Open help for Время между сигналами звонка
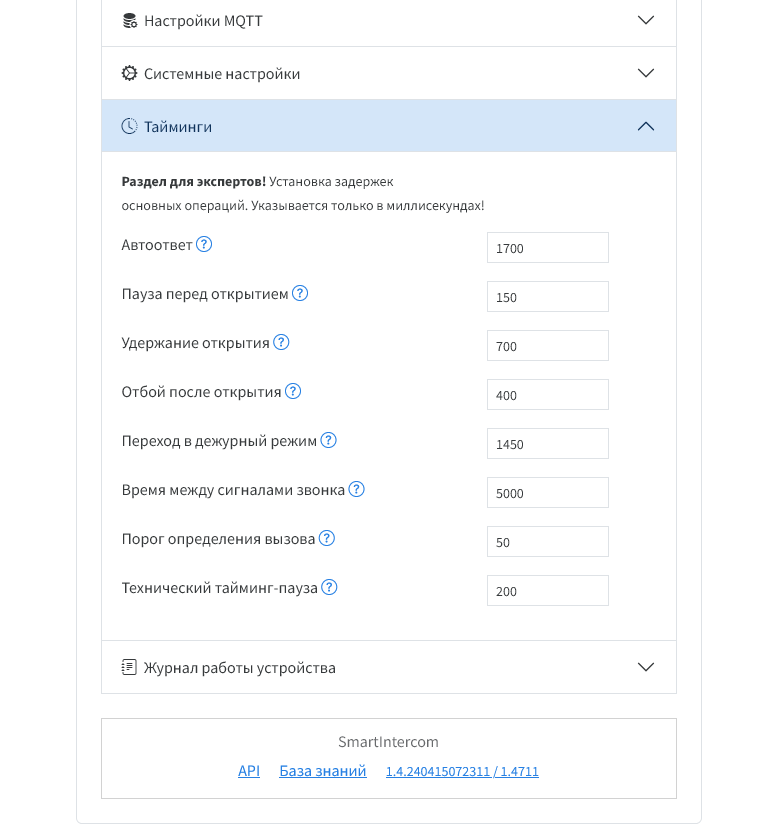This screenshot has width=777, height=832. pyautogui.click(x=357, y=489)
